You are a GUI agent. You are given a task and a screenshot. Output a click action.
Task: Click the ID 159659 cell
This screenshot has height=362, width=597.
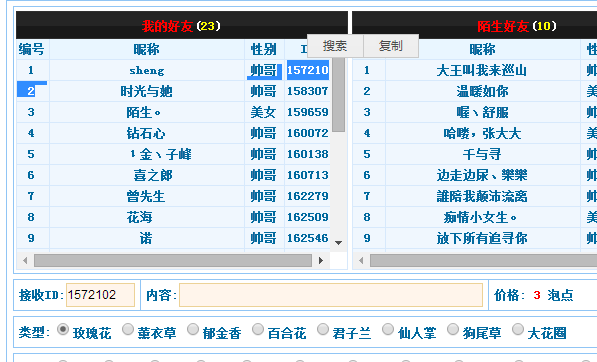pyautogui.click(x=308, y=112)
